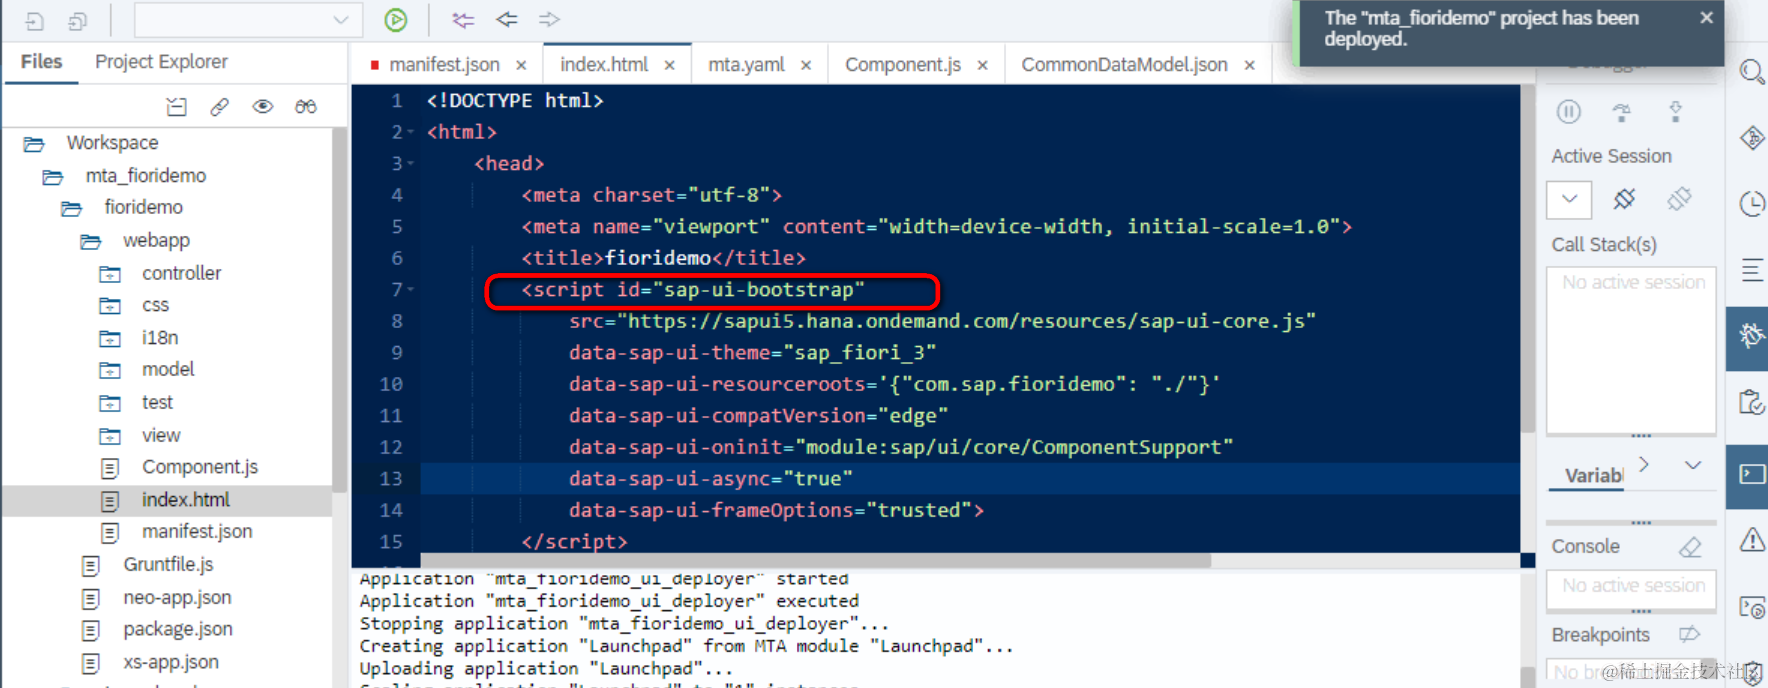Close the index.html tab
The height and width of the screenshot is (688, 1768).
(x=669, y=65)
